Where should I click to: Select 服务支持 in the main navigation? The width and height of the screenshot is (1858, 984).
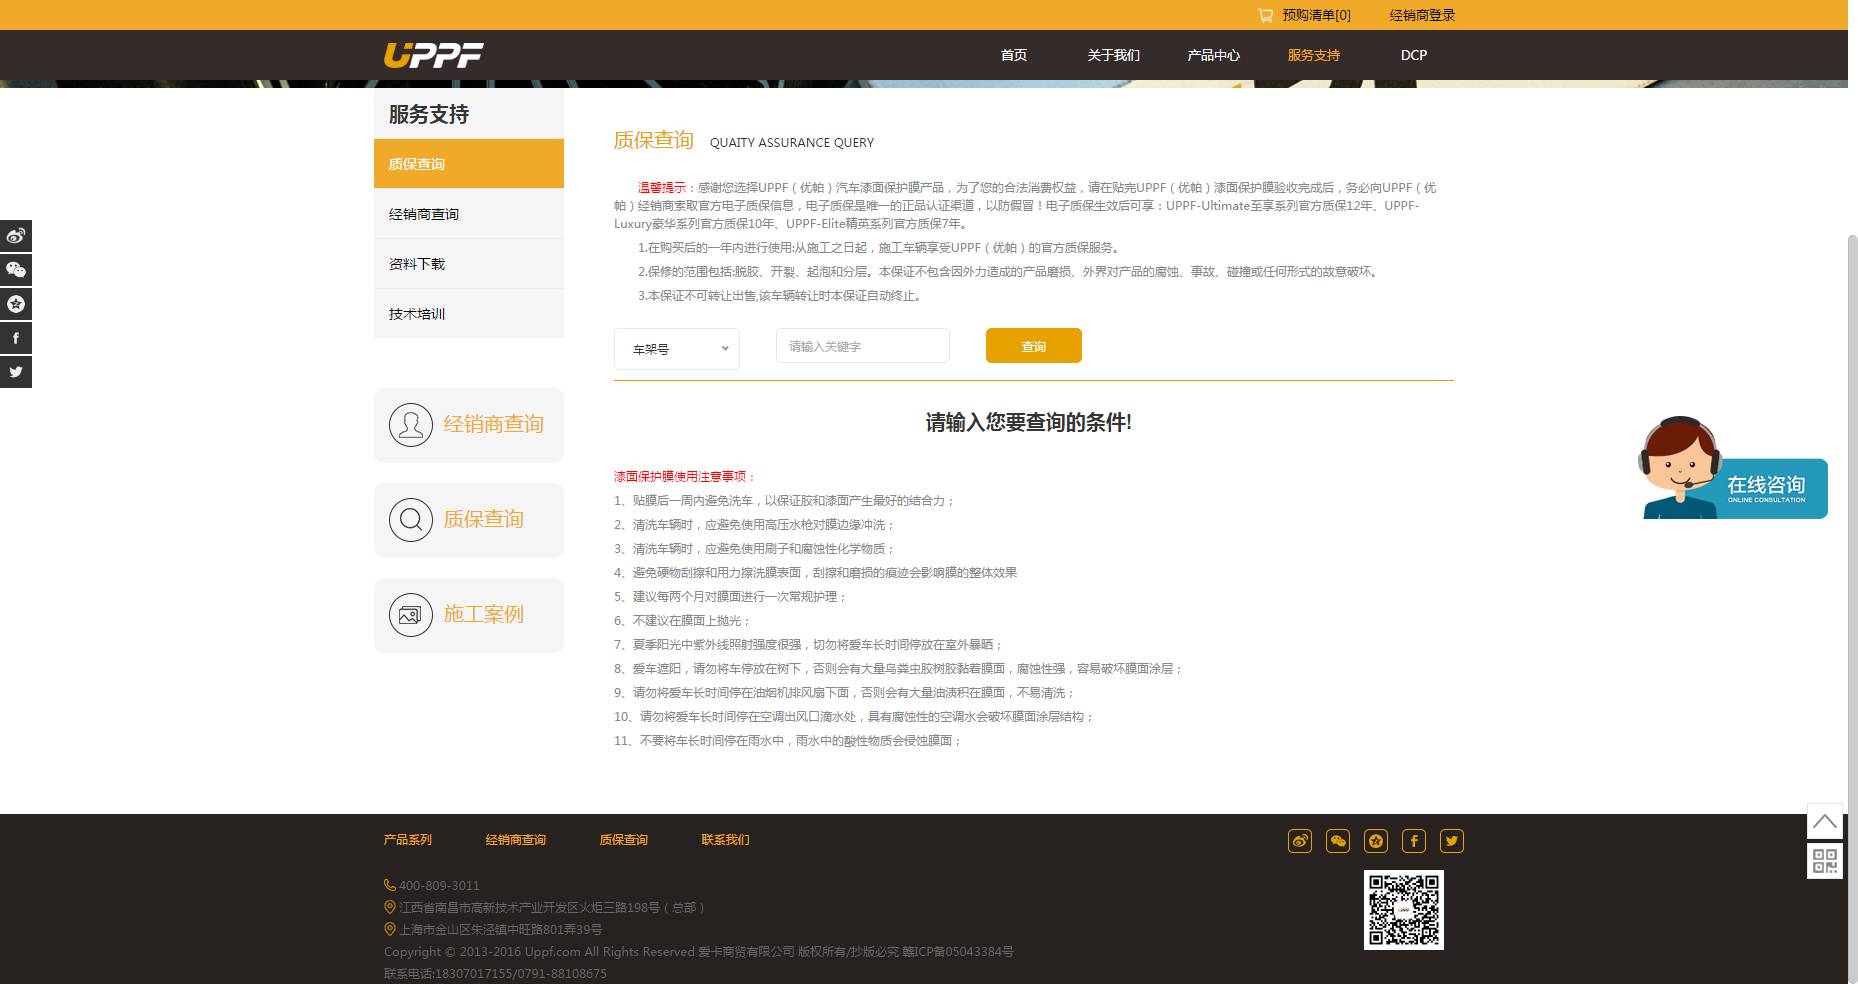[1314, 55]
